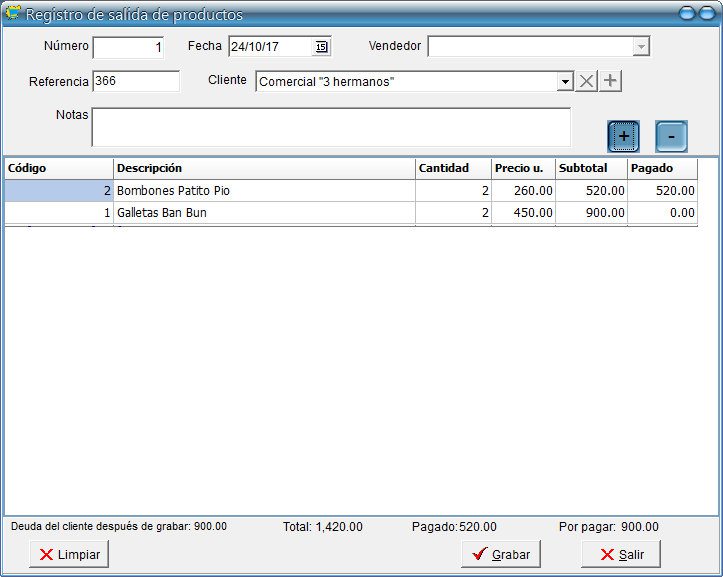Focus the Número input field

pyautogui.click(x=128, y=47)
